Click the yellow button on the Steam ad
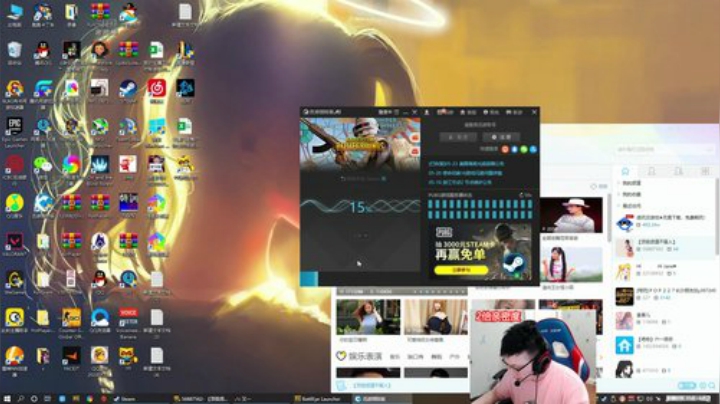 point(461,270)
